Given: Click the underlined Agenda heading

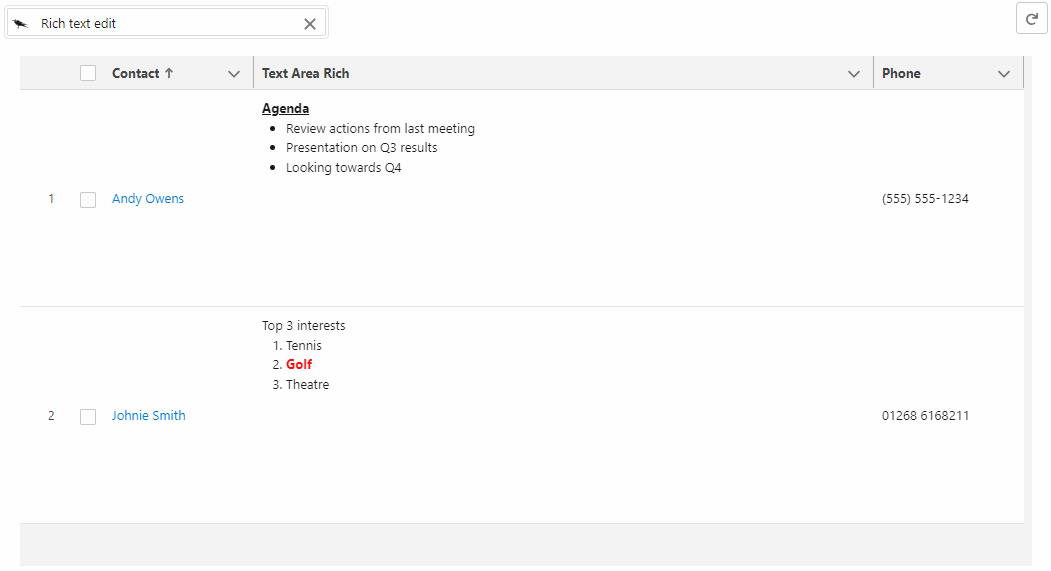Looking at the screenshot, I should 286,109.
